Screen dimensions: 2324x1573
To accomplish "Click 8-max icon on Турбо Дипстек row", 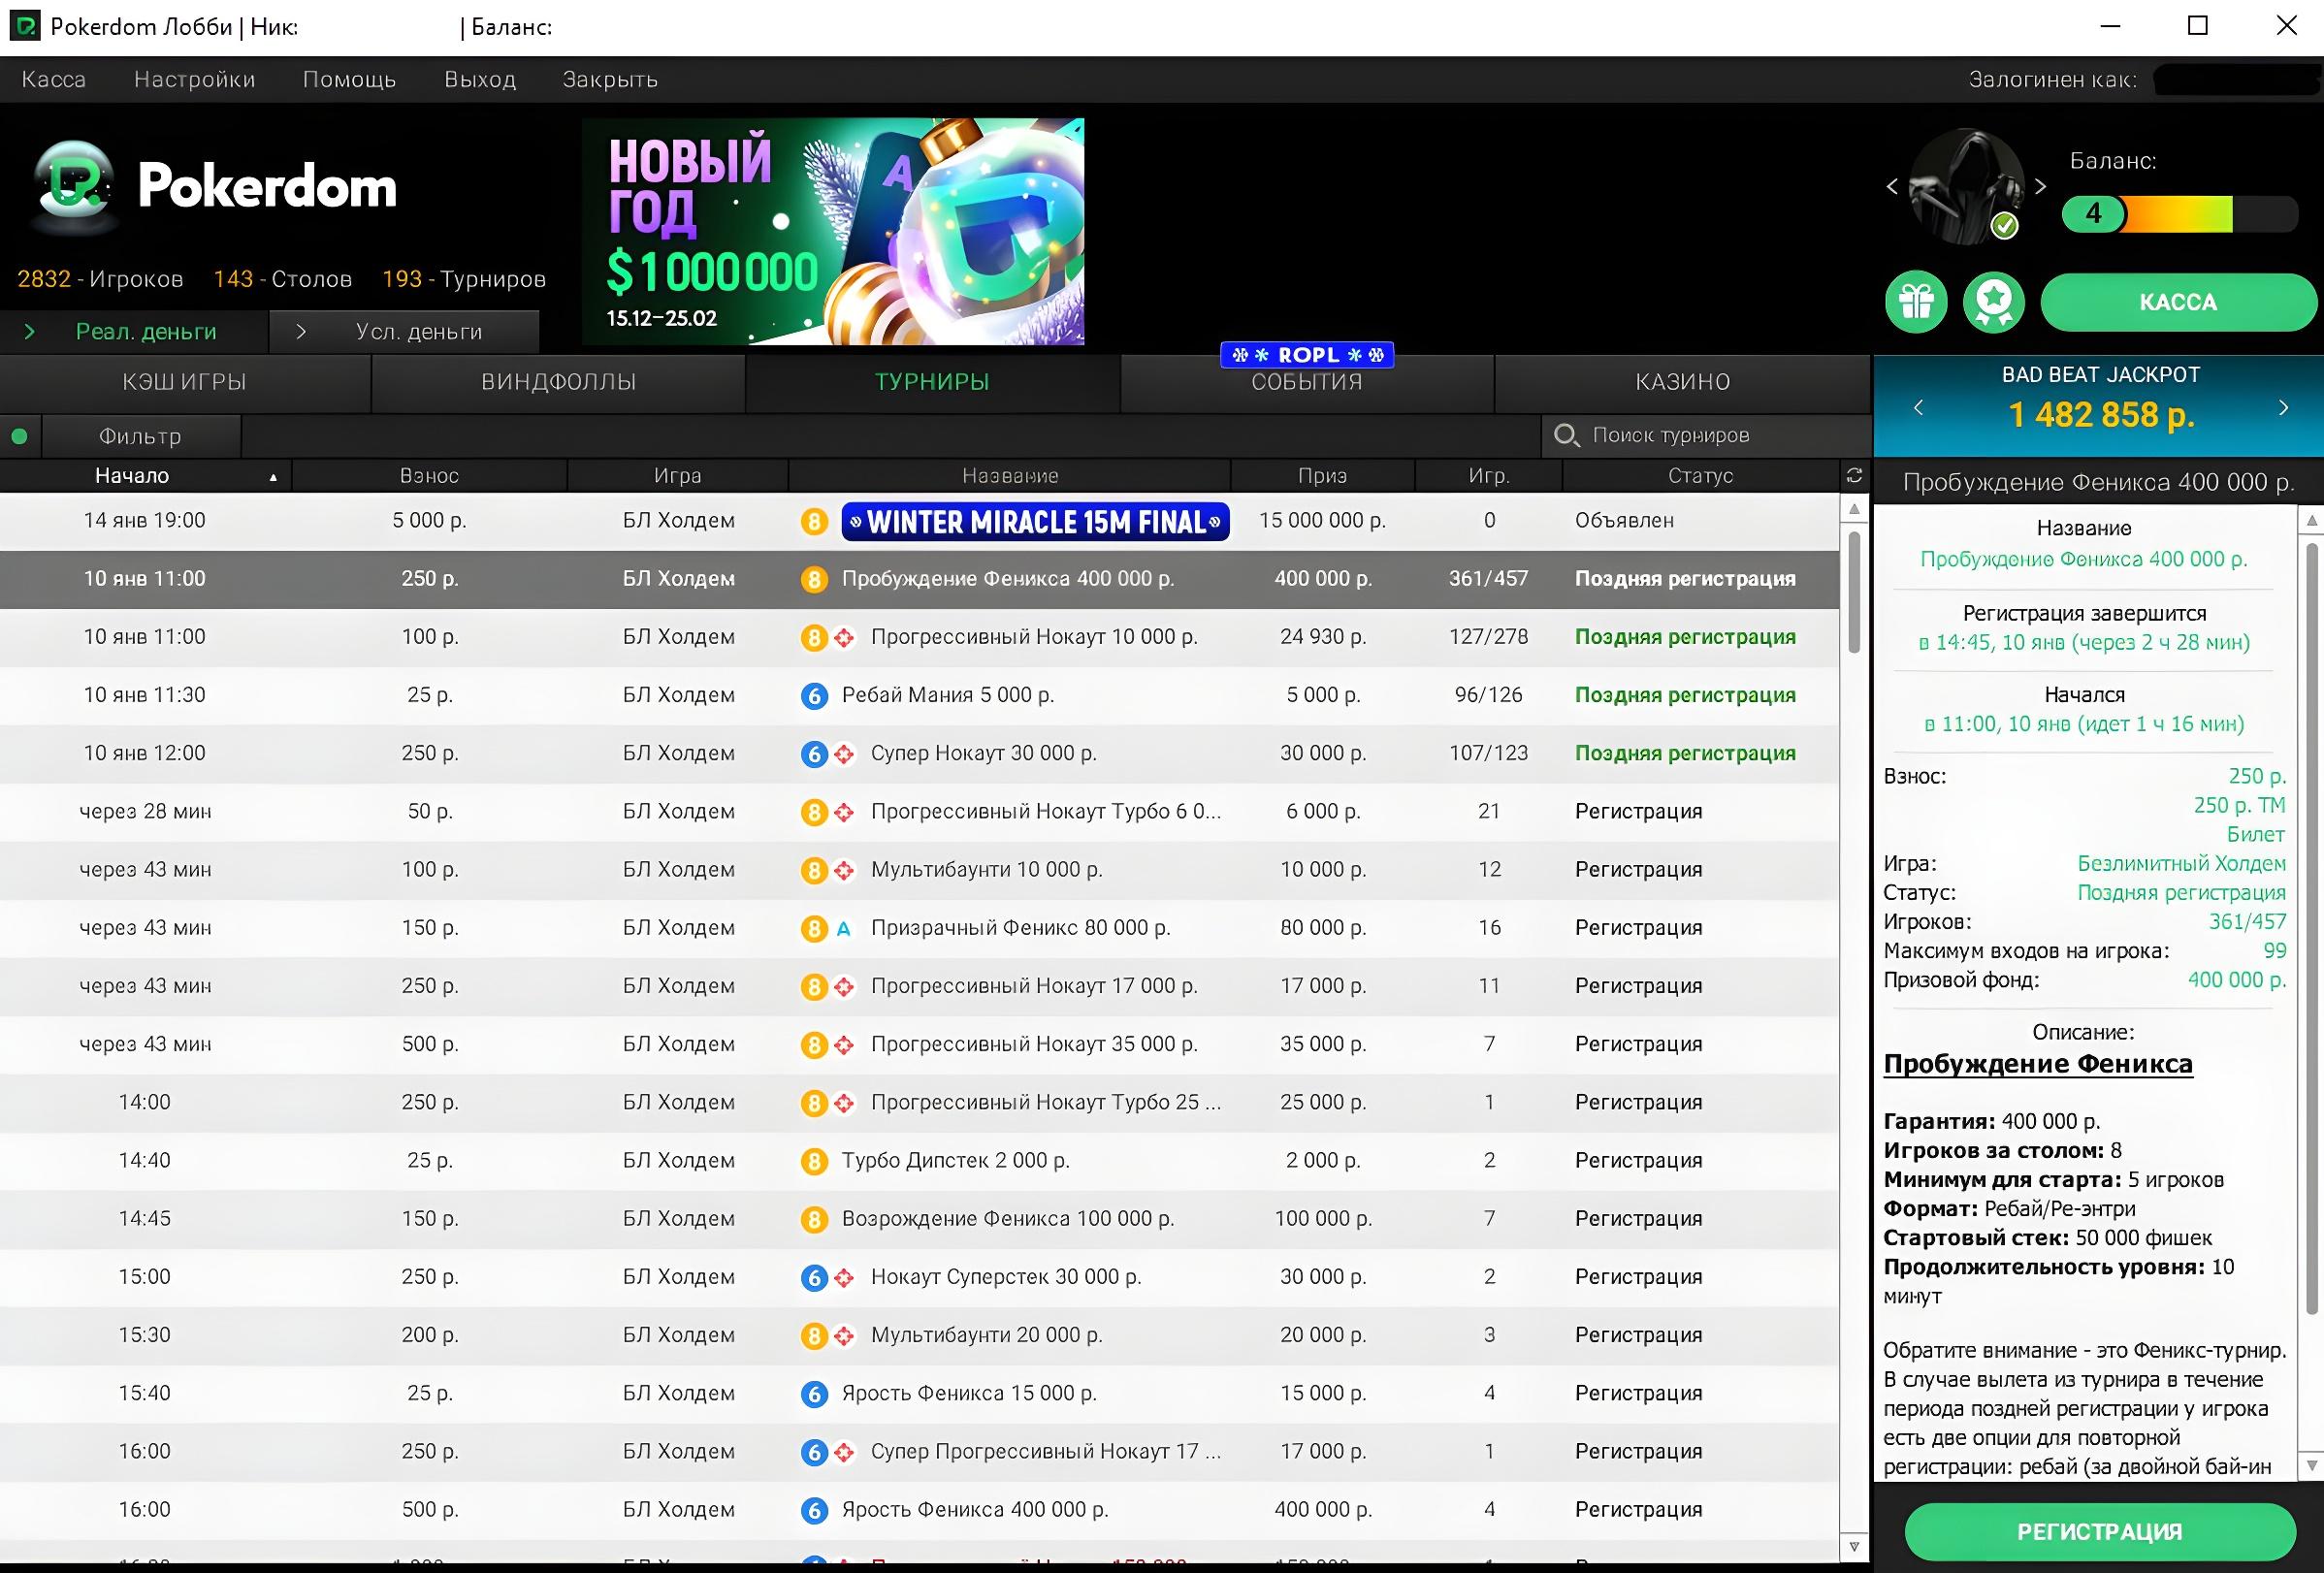I will point(814,1162).
